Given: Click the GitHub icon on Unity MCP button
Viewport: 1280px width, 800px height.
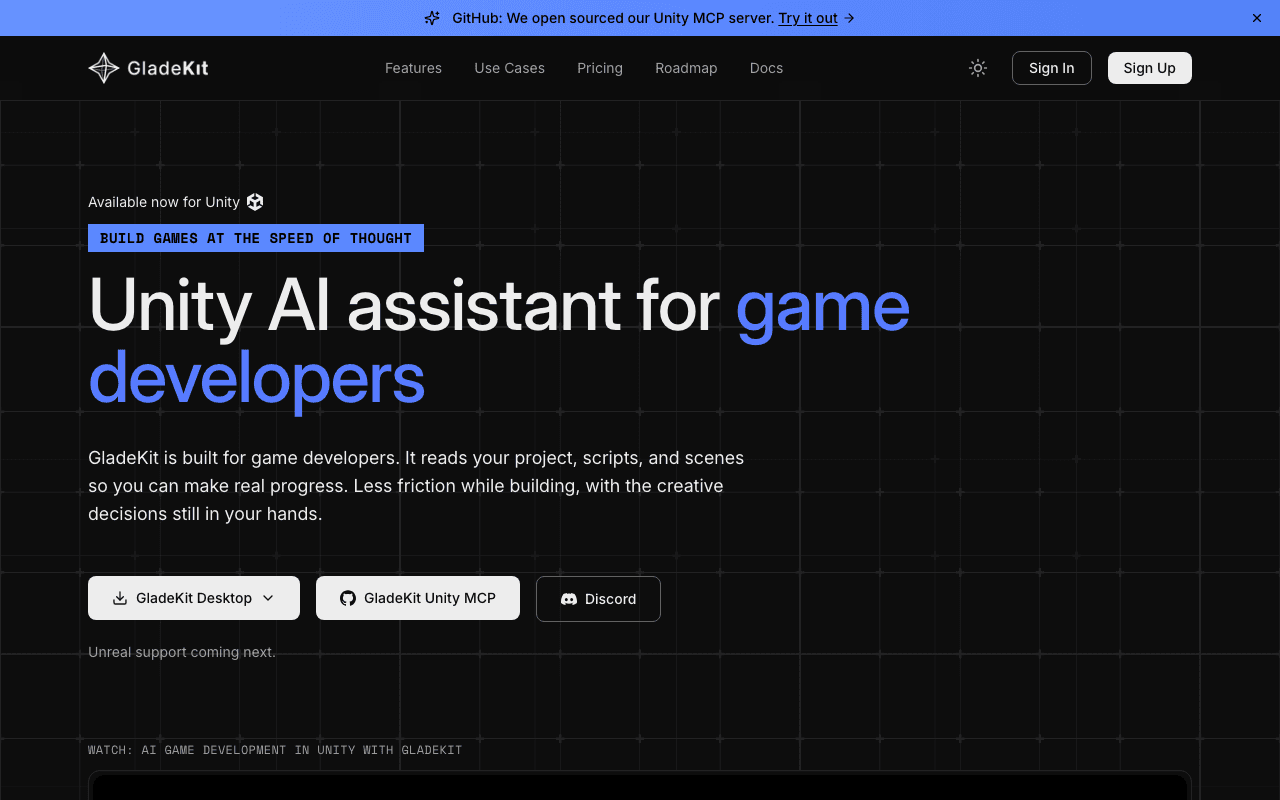Looking at the screenshot, I should pyautogui.click(x=348, y=598).
